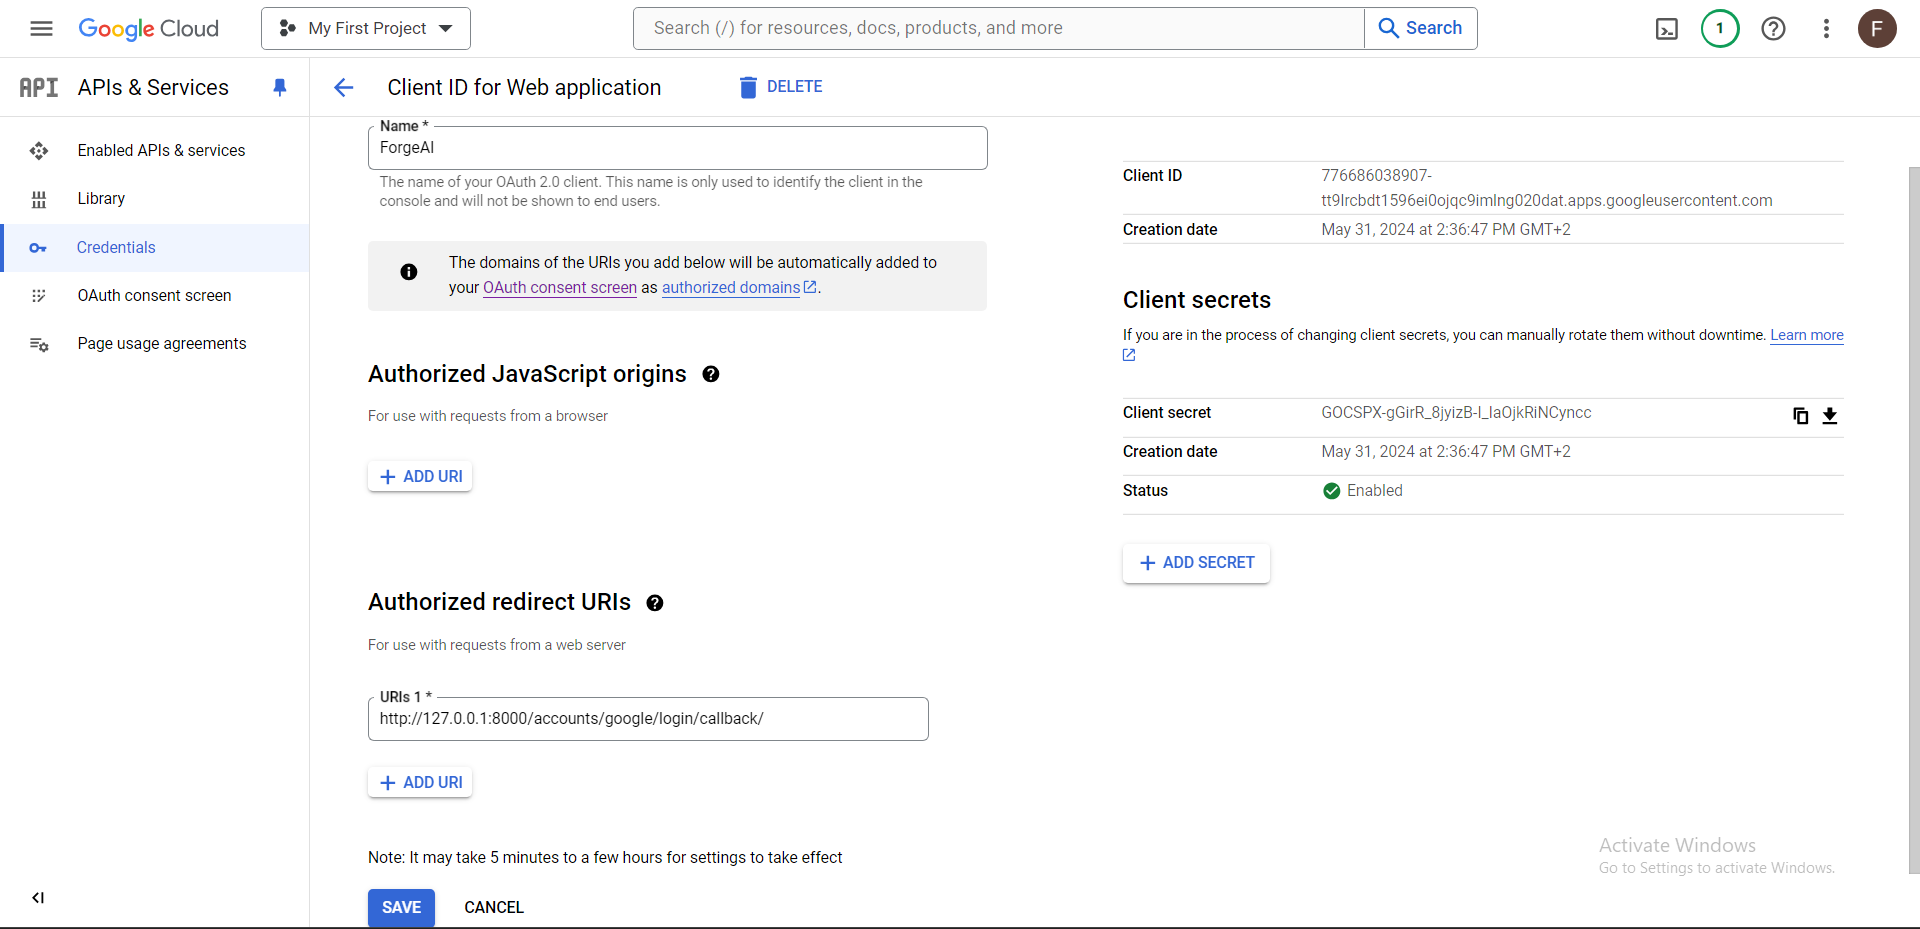Open the account avatar F

tap(1877, 28)
